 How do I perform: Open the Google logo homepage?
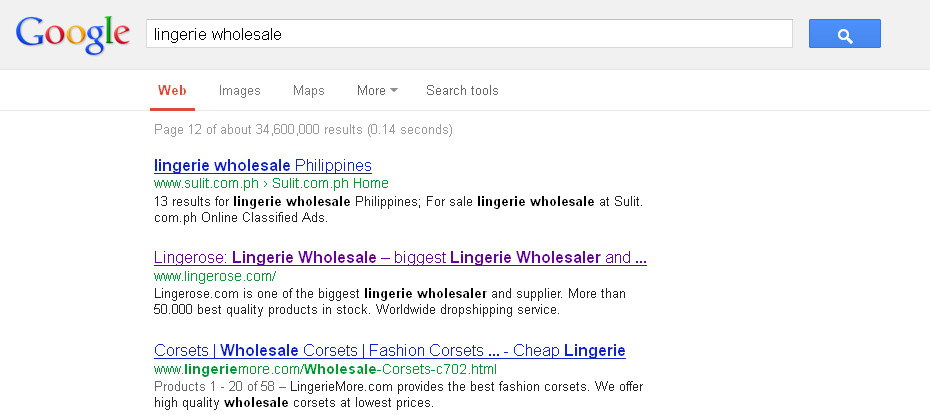(72, 34)
